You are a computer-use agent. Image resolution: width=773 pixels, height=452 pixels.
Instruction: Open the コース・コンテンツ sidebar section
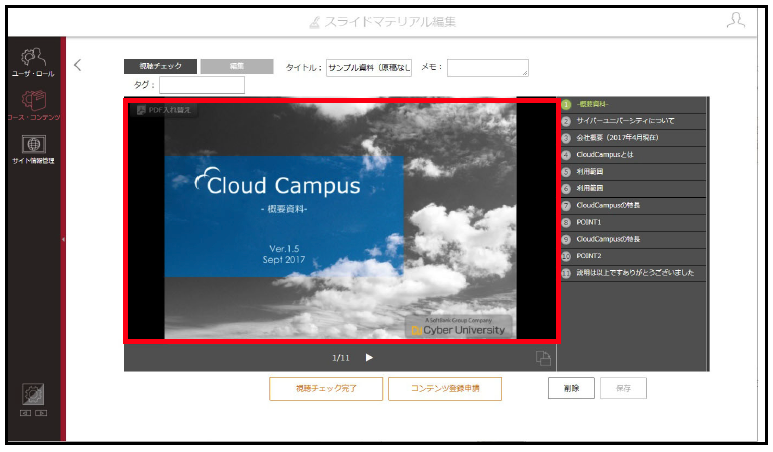pyautogui.click(x=33, y=105)
